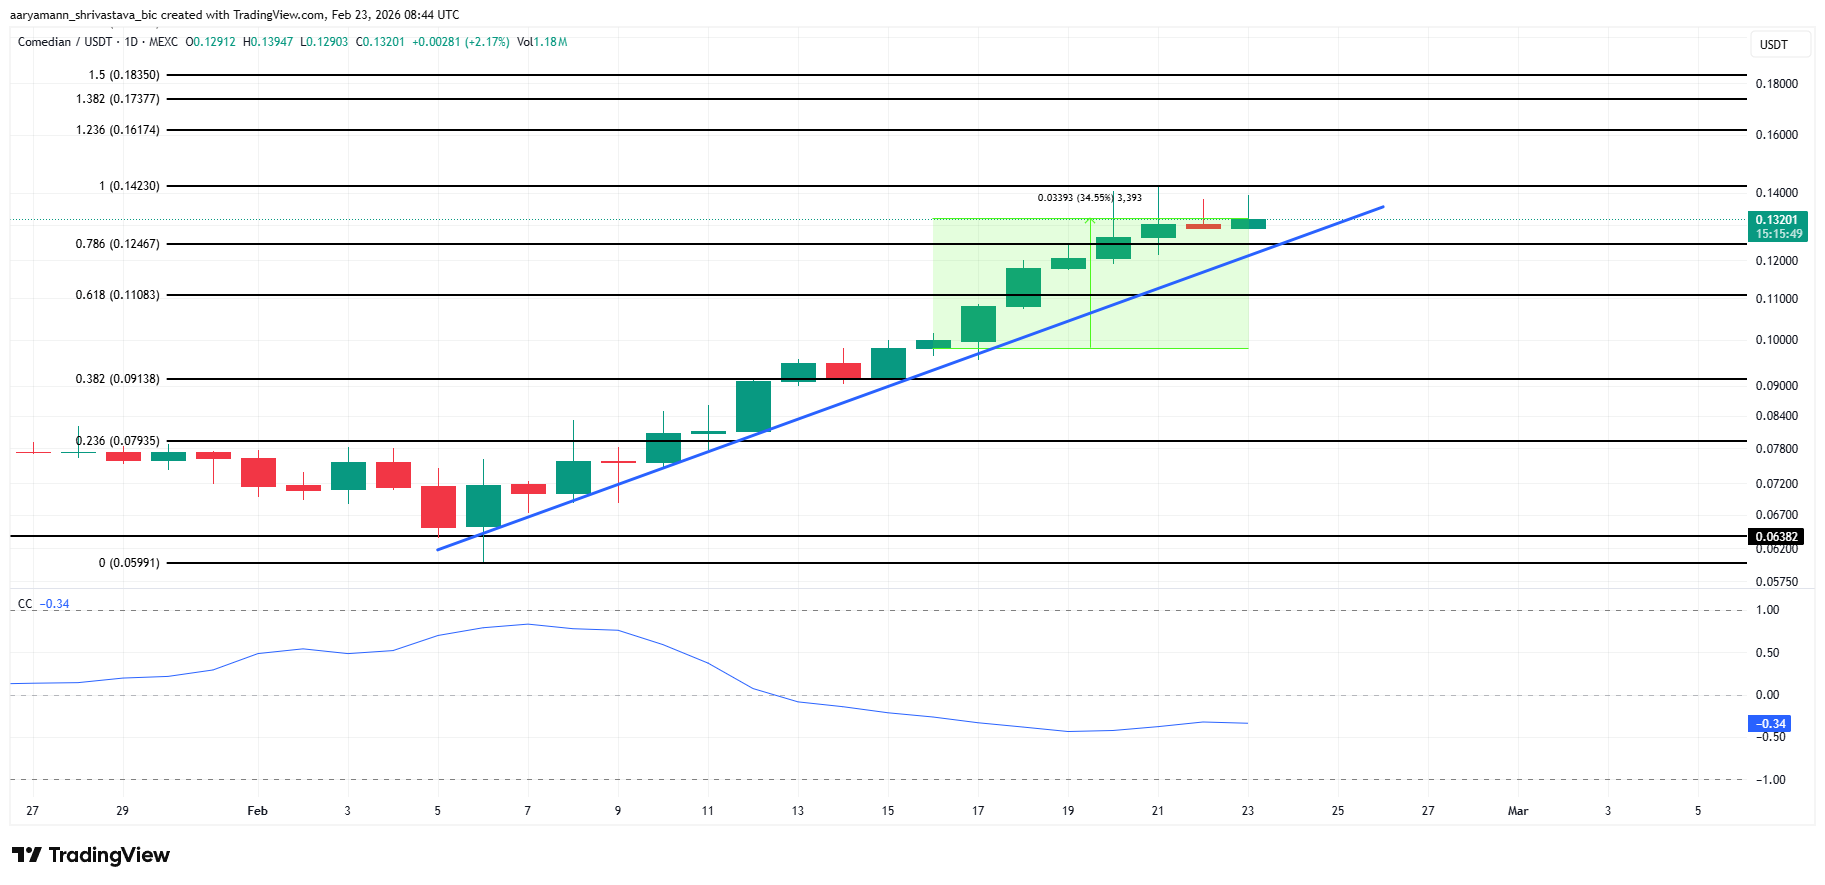Screen dimensions: 1825x885
Task: Click the low value L0.12903
Action: pyautogui.click(x=325, y=42)
